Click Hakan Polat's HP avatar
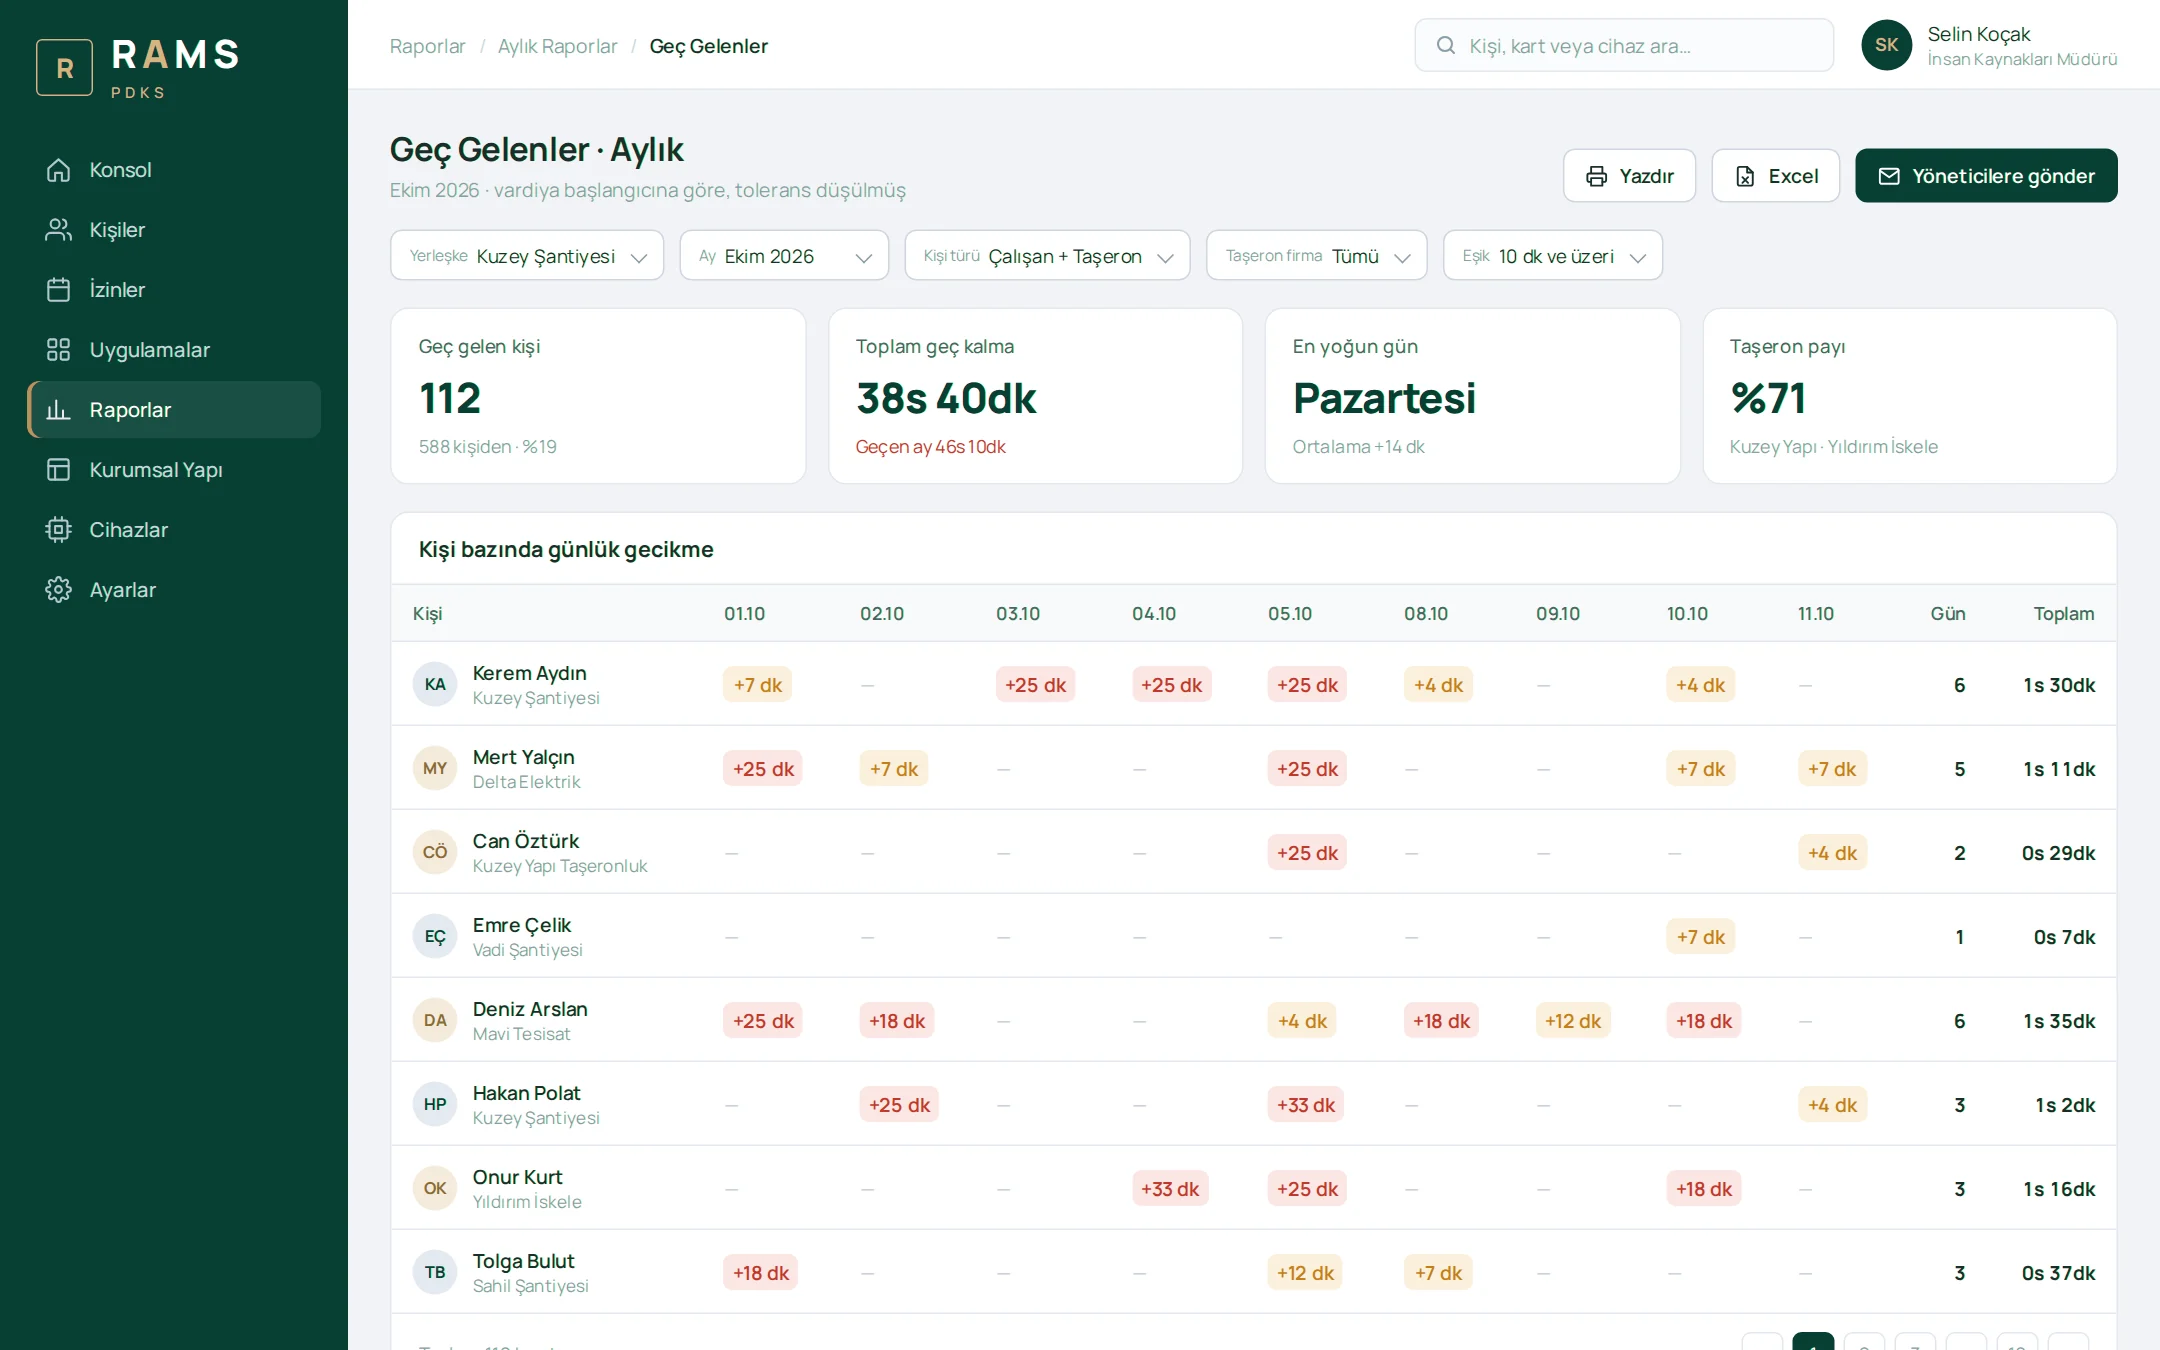The height and width of the screenshot is (1350, 2160). point(434,1105)
